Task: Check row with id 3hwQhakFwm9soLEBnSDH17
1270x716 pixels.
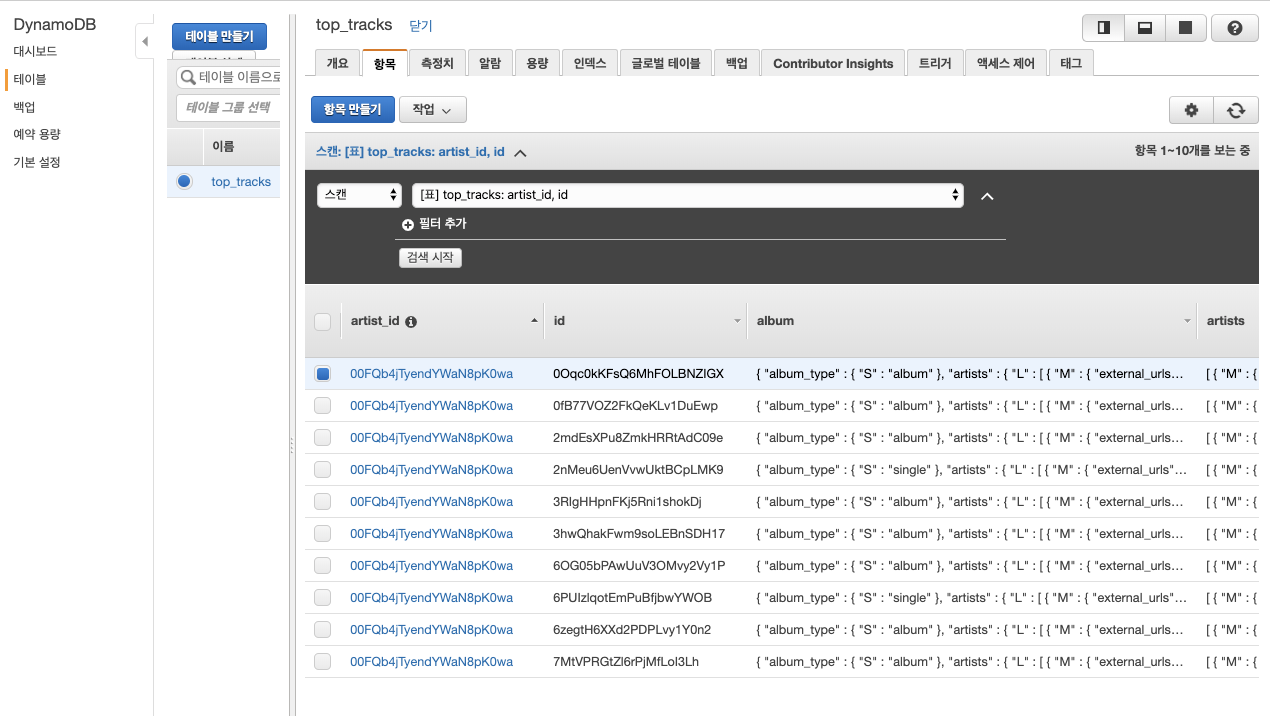Action: pyautogui.click(x=322, y=534)
